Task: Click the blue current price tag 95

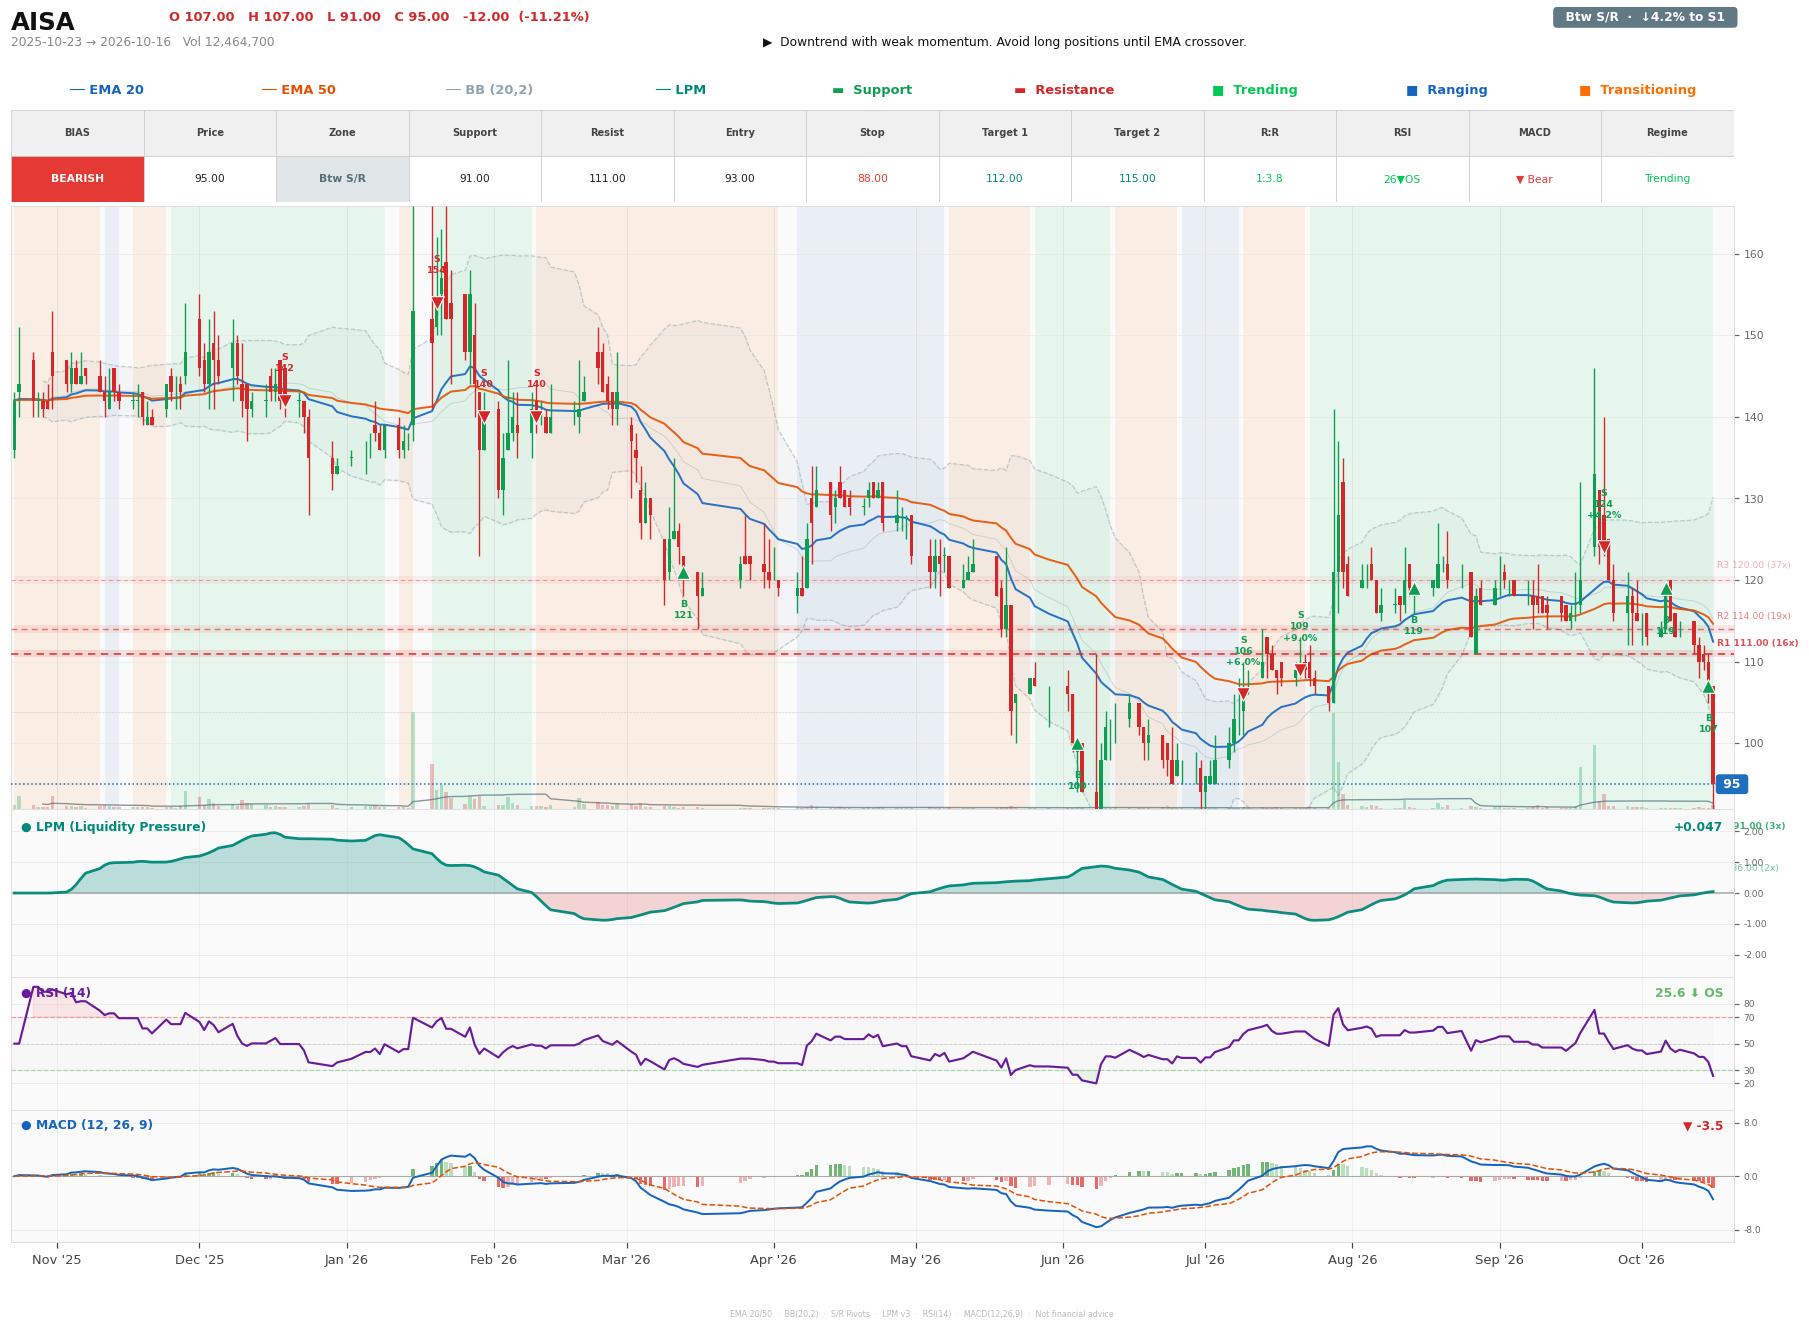Action: (1731, 784)
